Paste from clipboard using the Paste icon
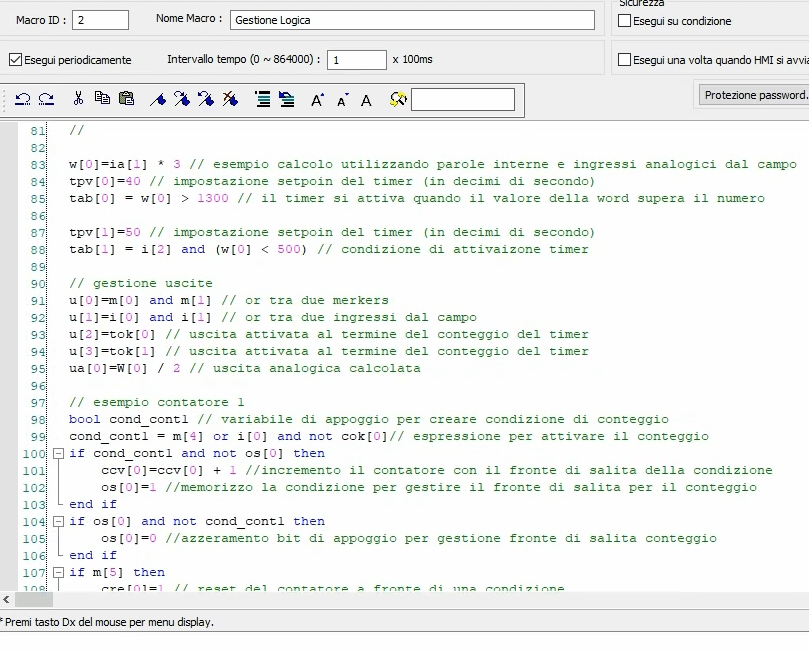Screen dimensions: 809x650 (x=126, y=98)
